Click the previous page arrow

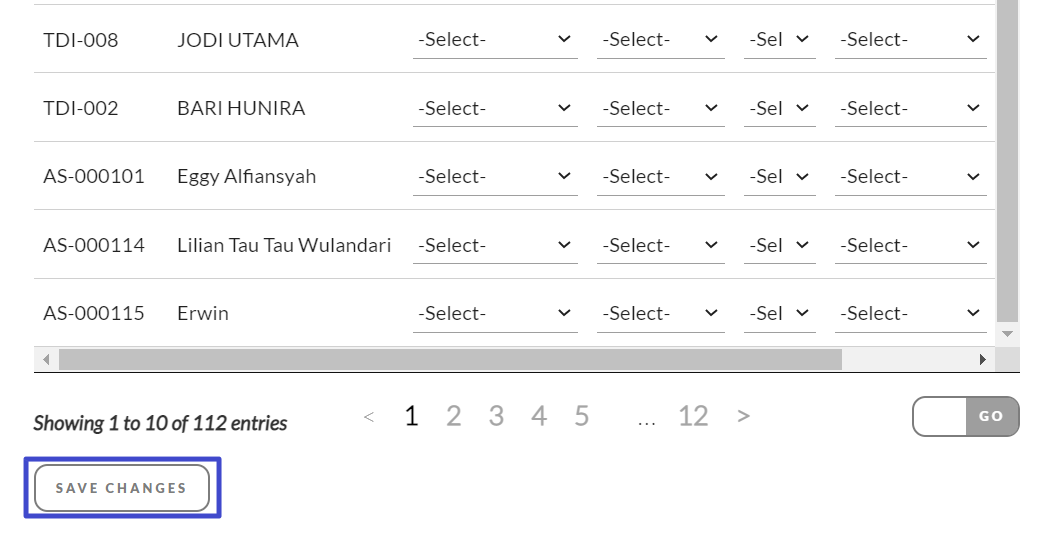(x=369, y=416)
